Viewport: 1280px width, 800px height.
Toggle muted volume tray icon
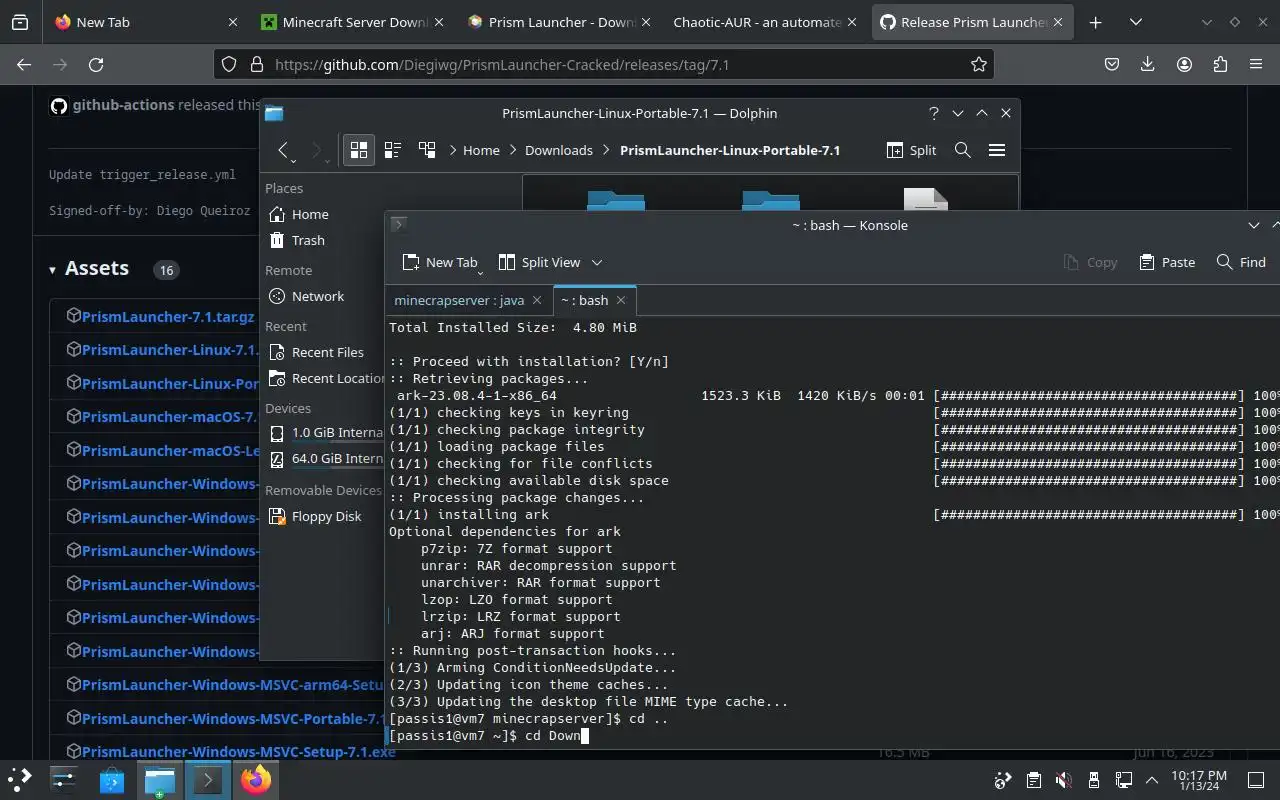point(1063,779)
